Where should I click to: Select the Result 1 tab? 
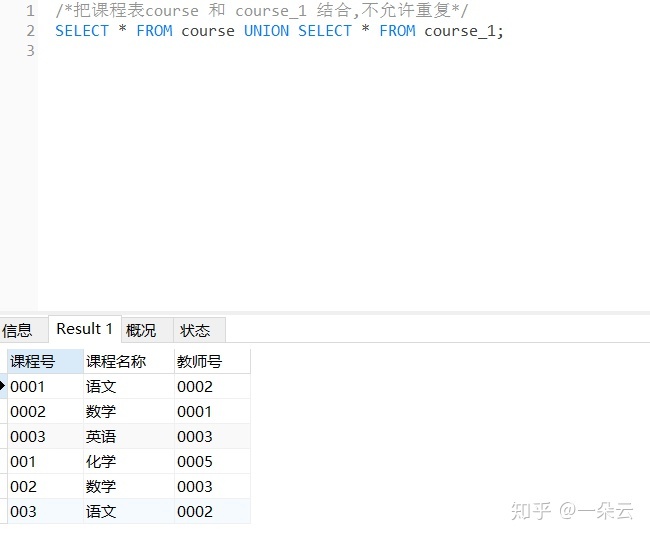(85, 329)
